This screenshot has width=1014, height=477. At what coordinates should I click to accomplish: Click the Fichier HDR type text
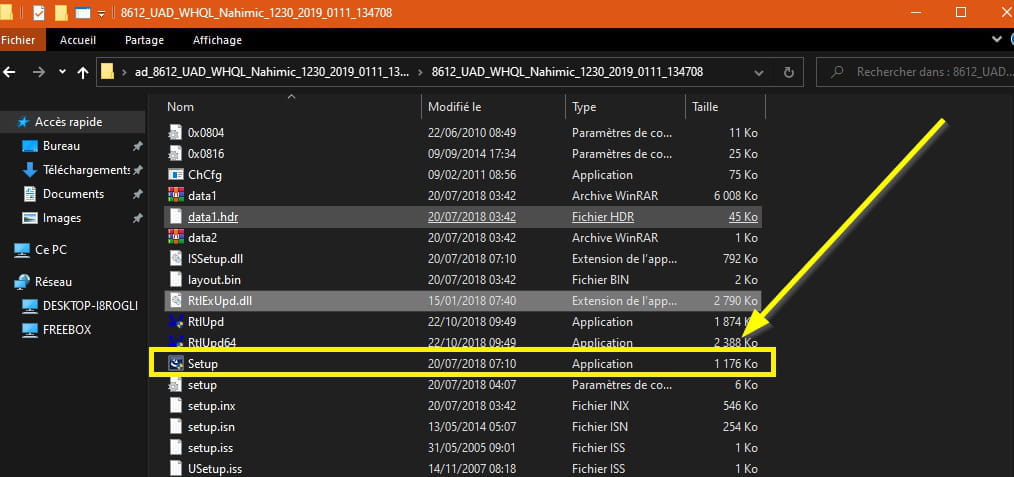[x=602, y=217]
